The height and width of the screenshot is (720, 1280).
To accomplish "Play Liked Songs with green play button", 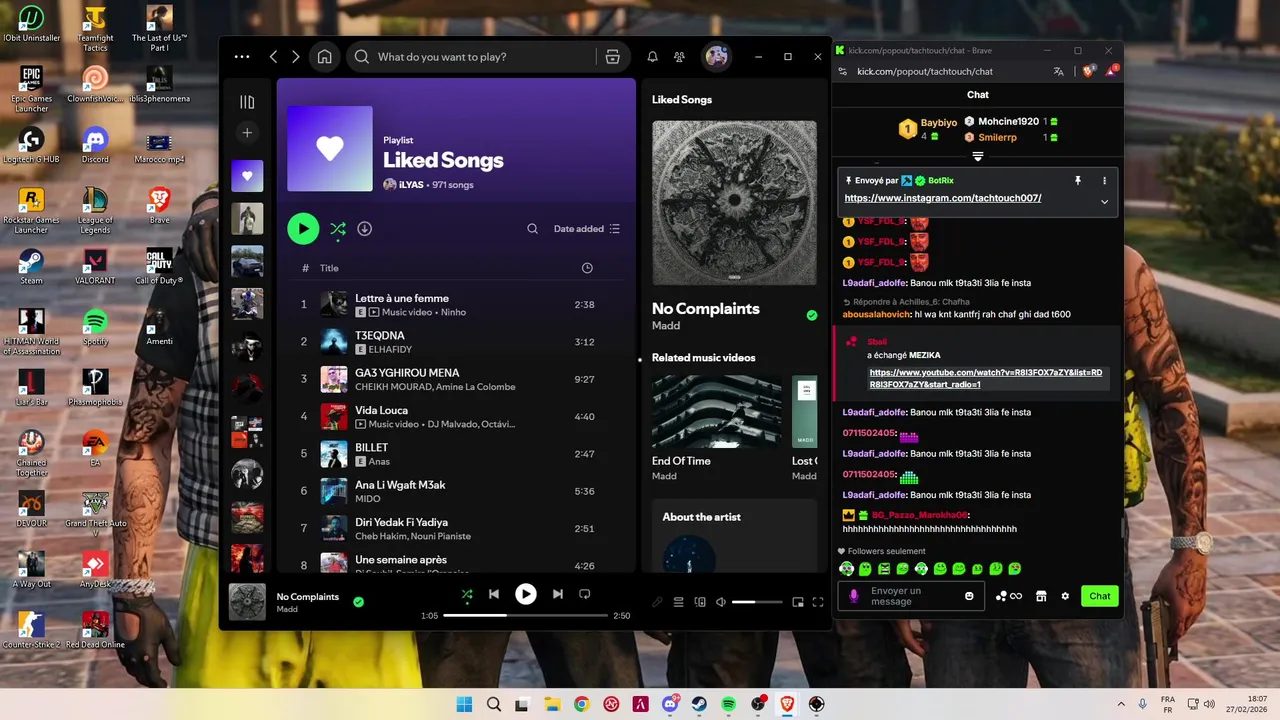I will click(303, 229).
